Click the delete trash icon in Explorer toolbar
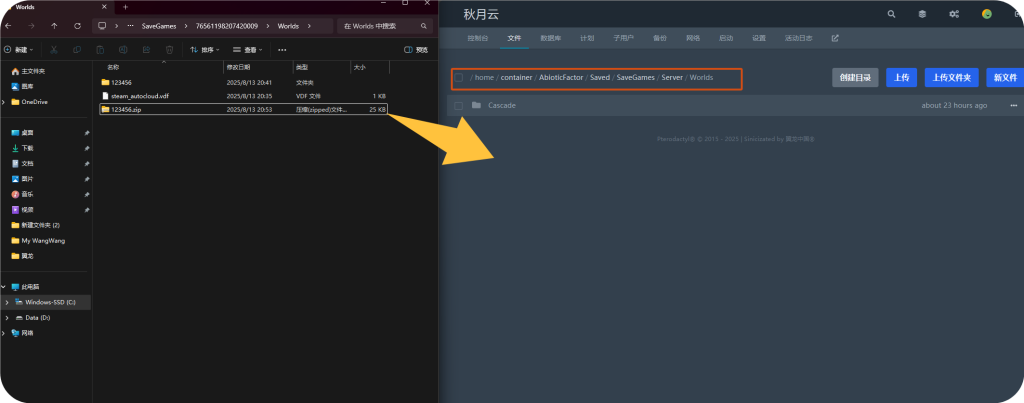This screenshot has width=1024, height=403. [168, 49]
